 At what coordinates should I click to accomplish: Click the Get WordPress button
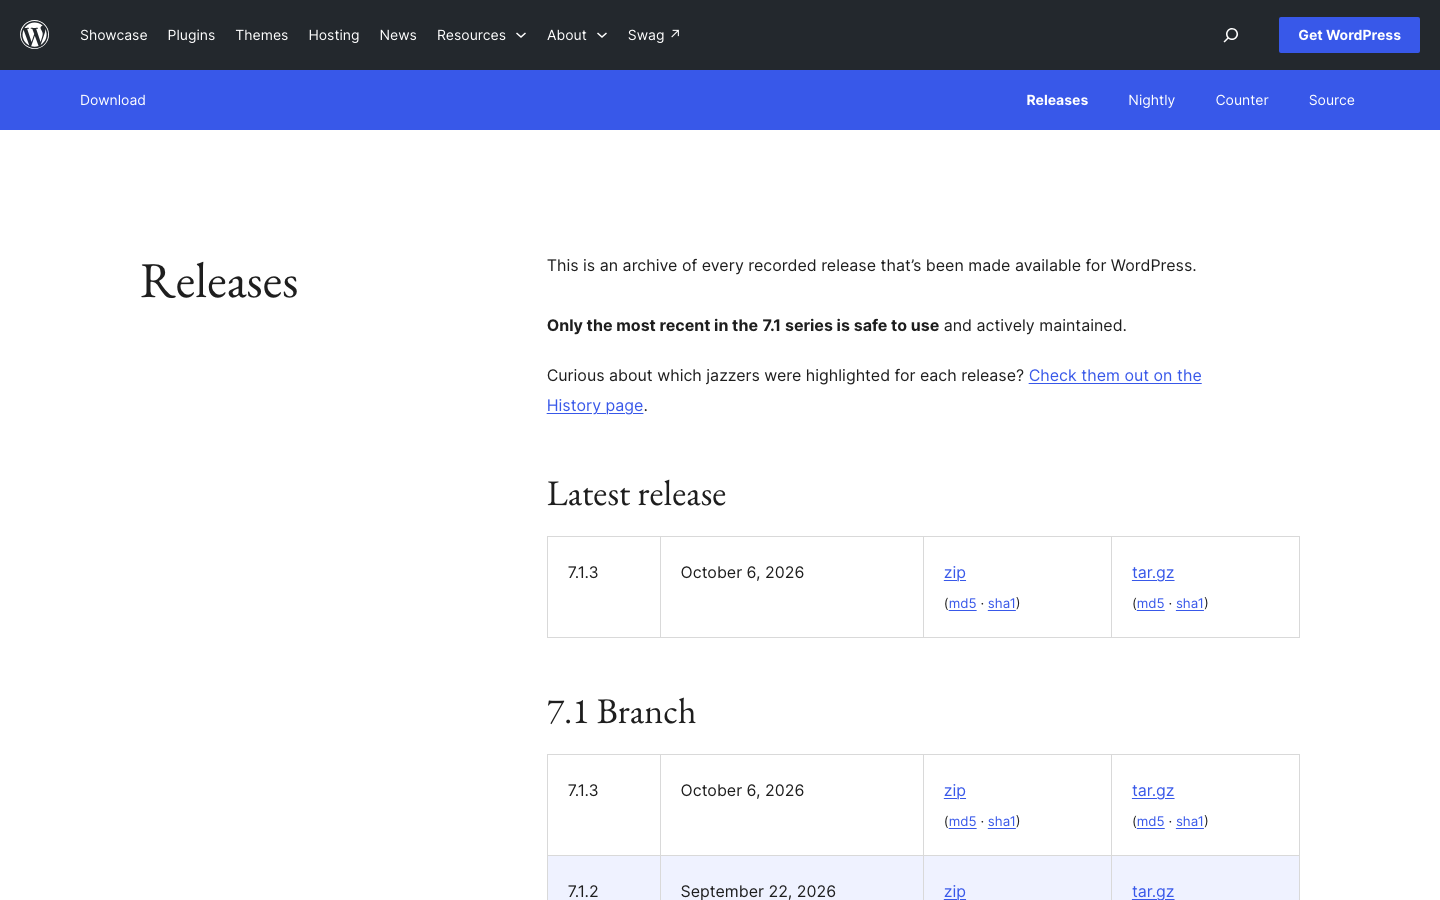point(1349,35)
